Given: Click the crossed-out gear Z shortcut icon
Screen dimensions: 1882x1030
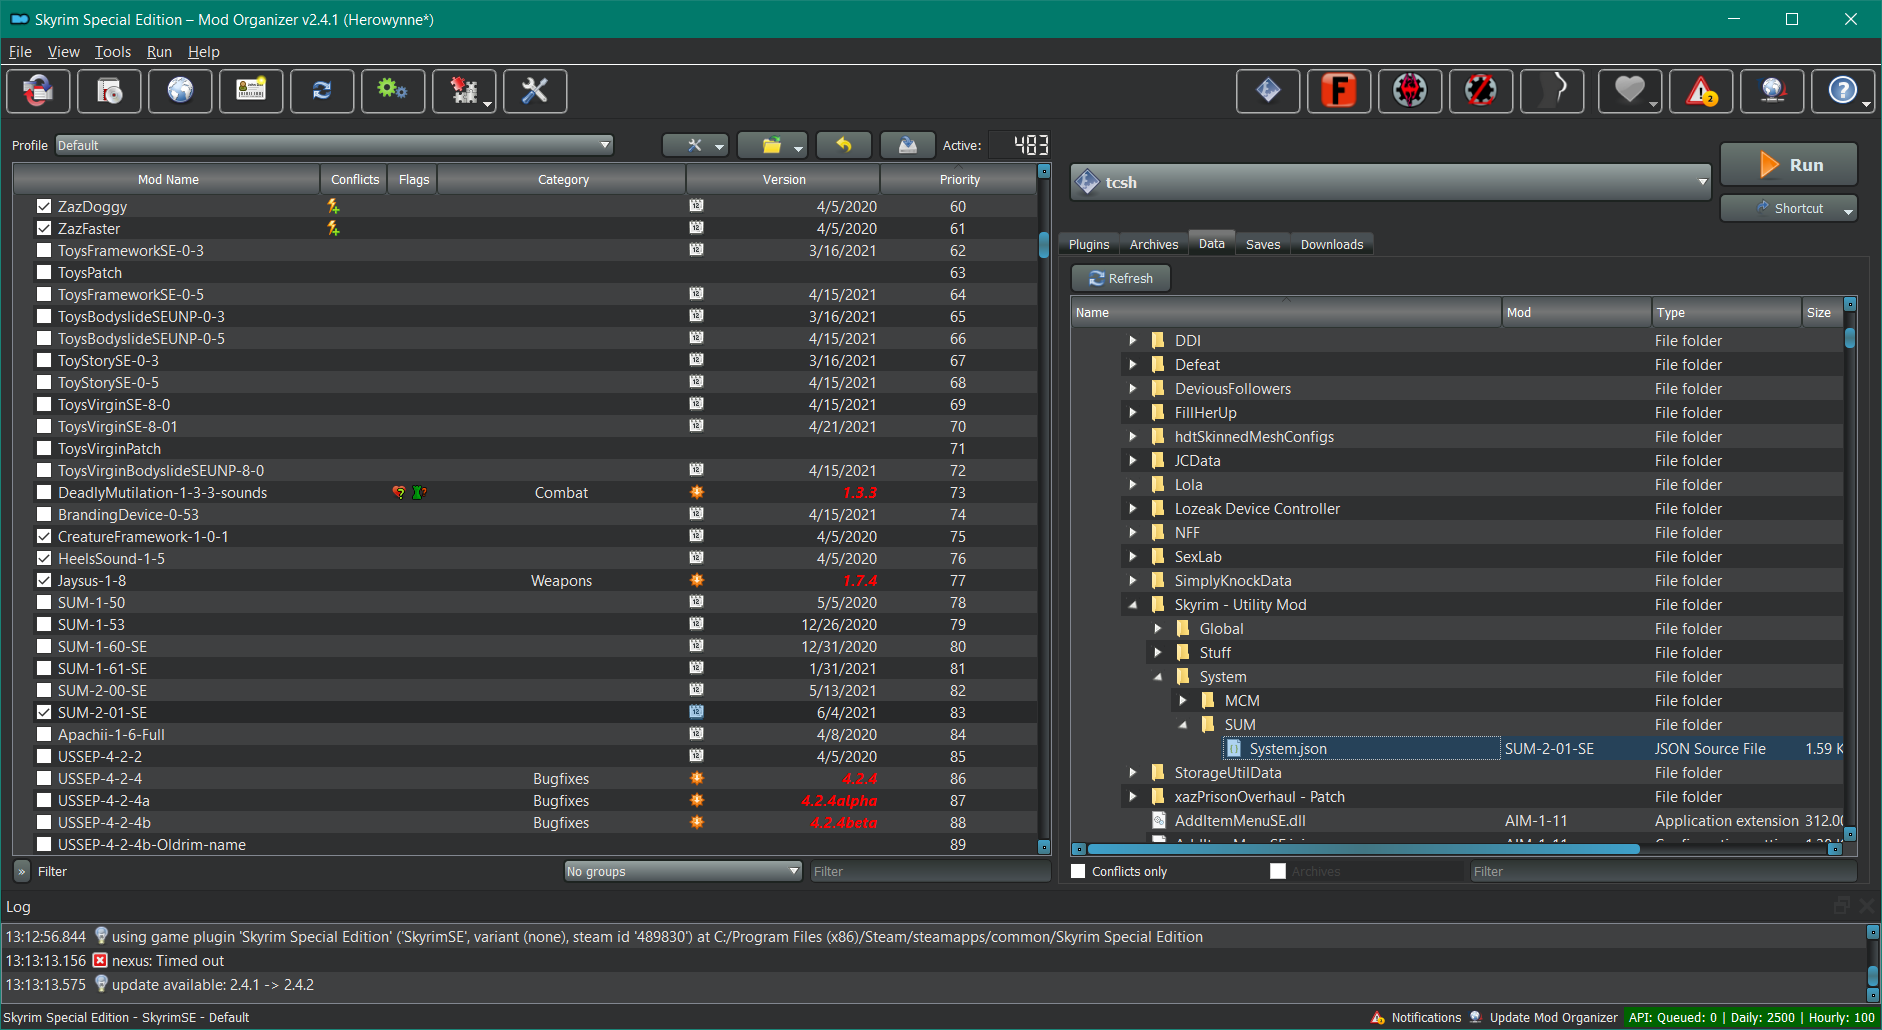Looking at the screenshot, I should click(x=1481, y=91).
